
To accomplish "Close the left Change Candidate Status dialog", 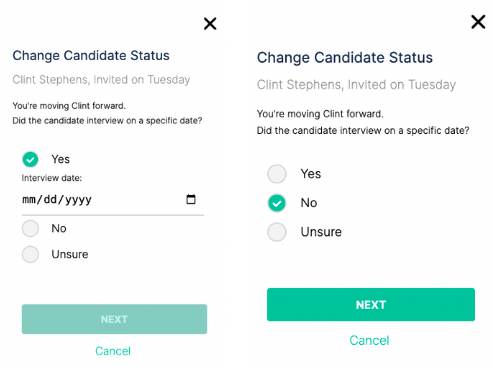I will [210, 24].
